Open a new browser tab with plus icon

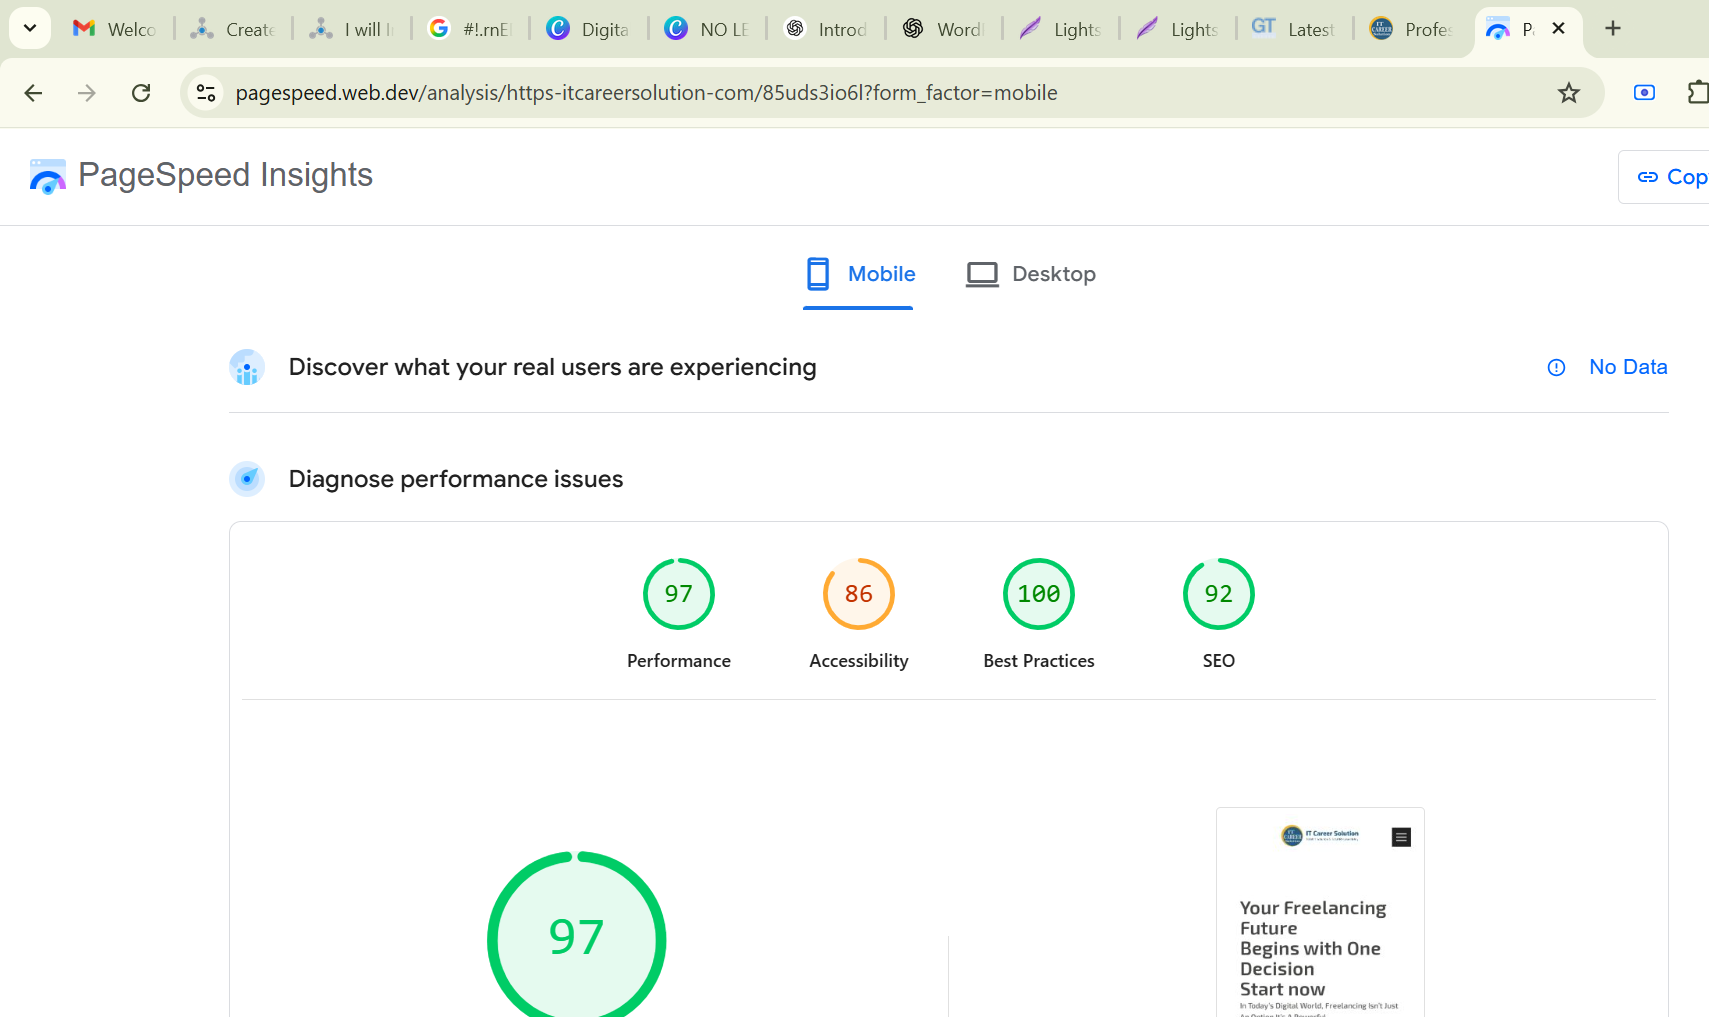1612,28
